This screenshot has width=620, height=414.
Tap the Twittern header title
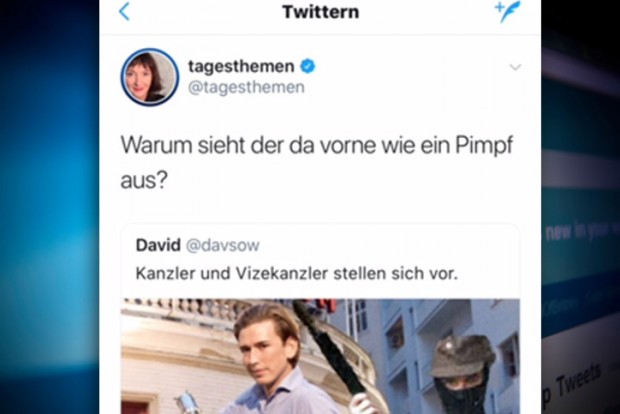click(x=321, y=12)
